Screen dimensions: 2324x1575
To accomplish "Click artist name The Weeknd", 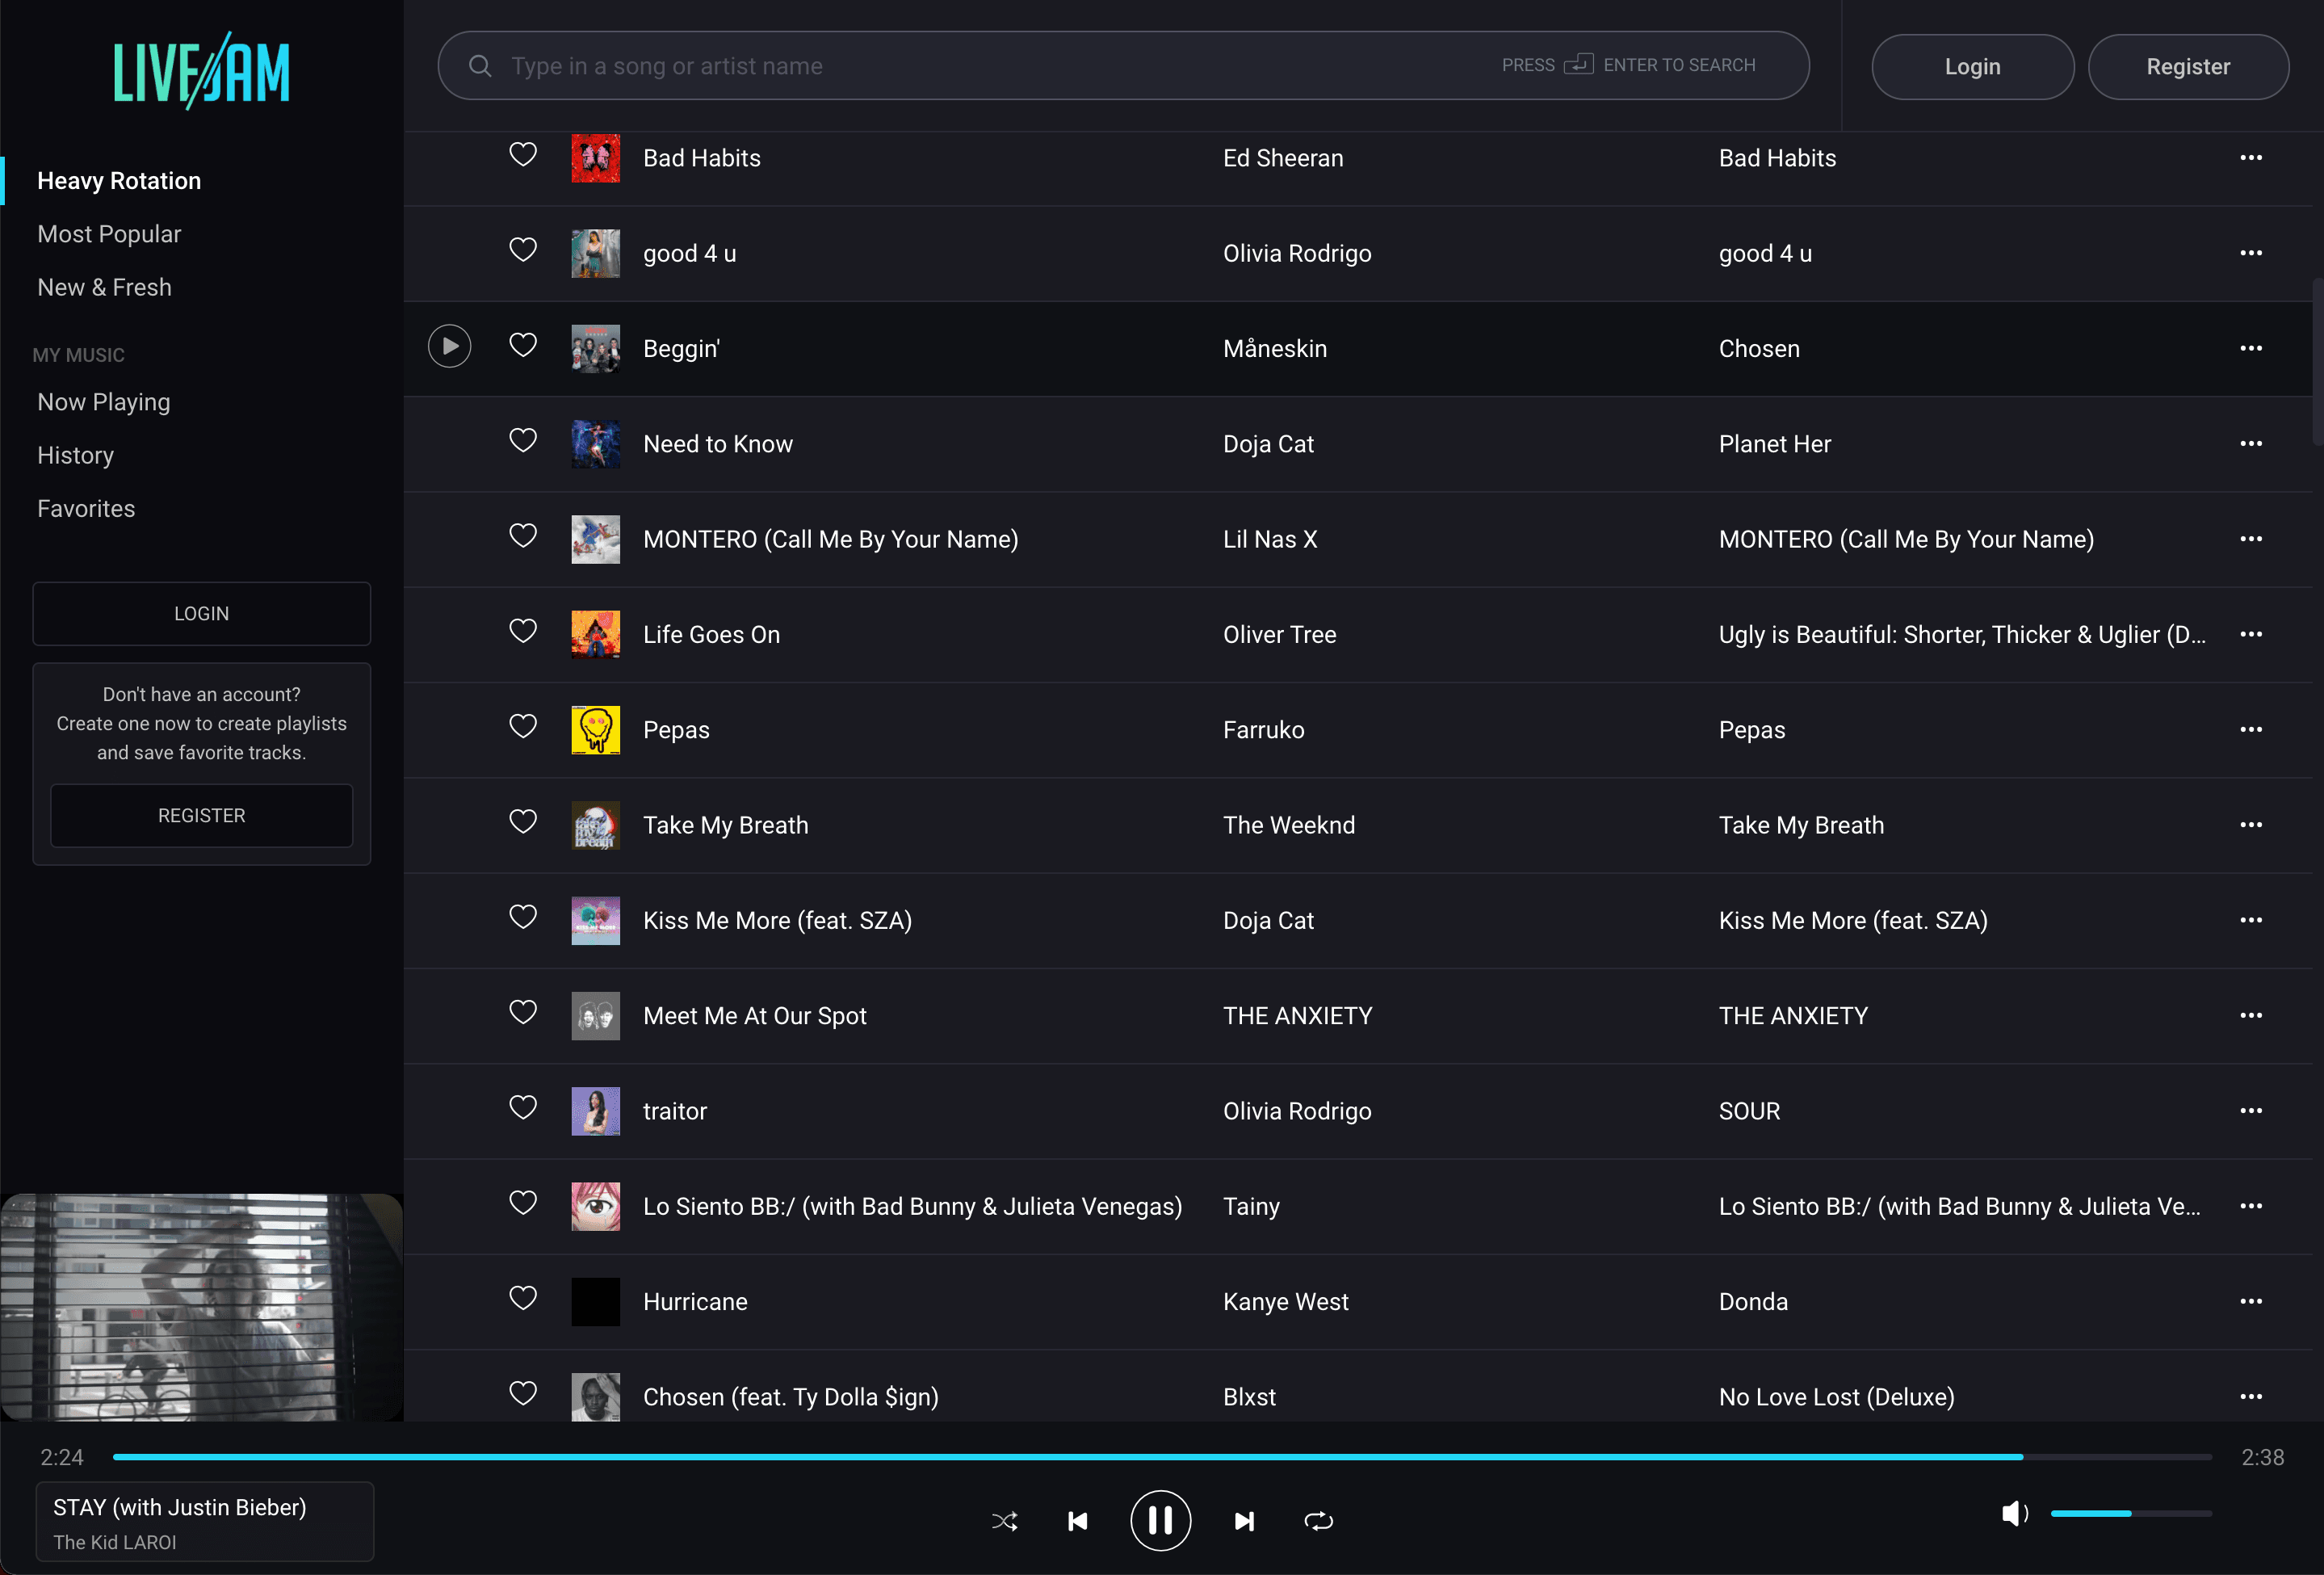I will (x=1289, y=825).
